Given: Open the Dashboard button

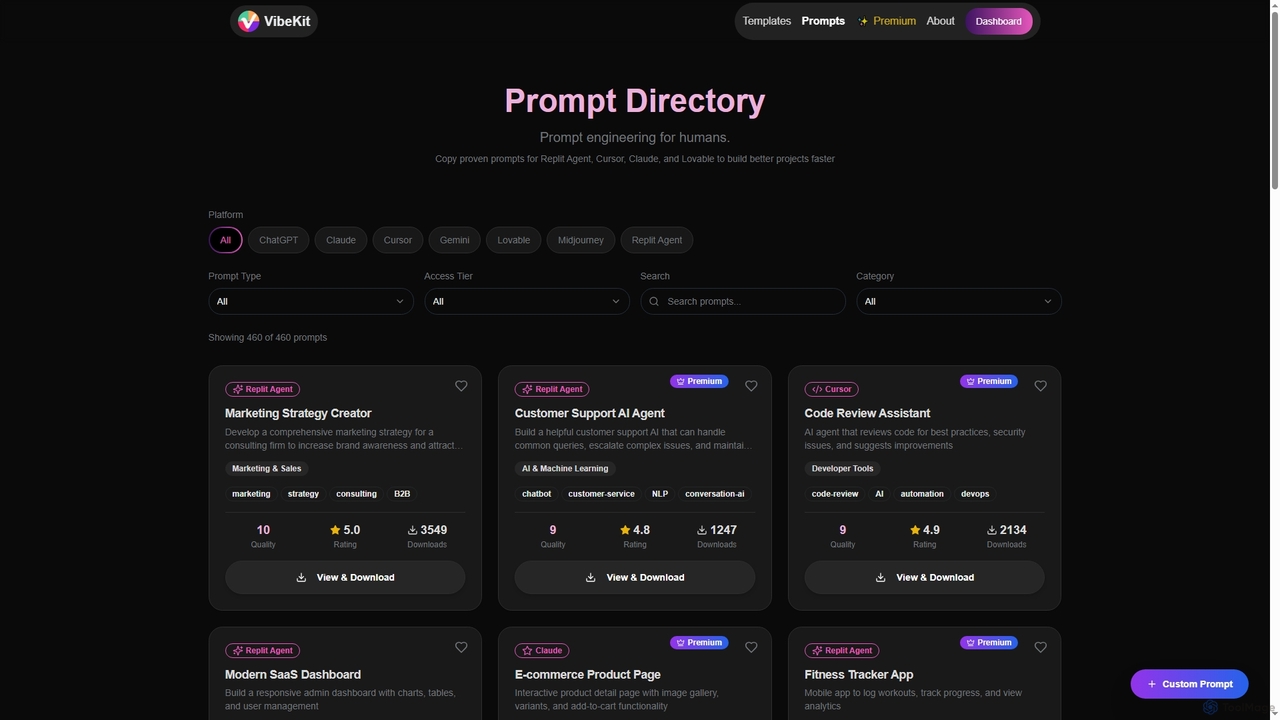Looking at the screenshot, I should 998,21.
